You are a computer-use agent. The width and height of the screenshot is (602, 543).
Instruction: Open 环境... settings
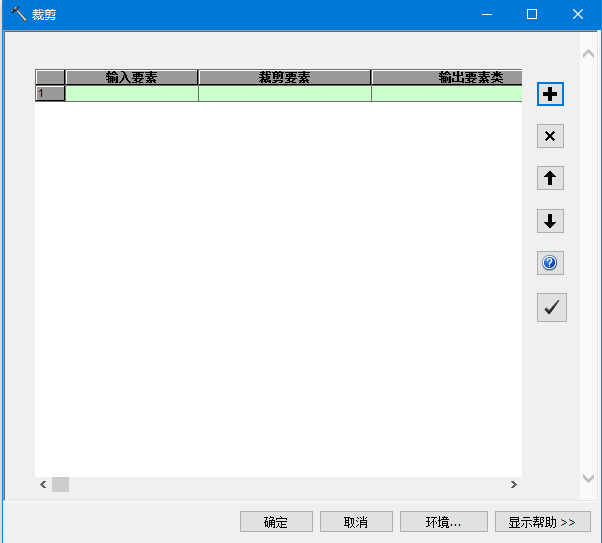(x=443, y=521)
